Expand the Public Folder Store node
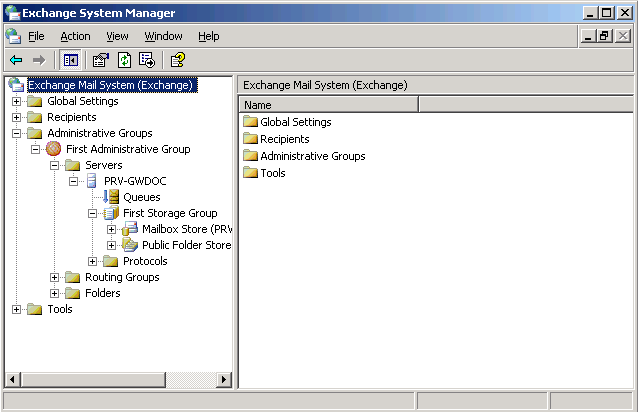638x412 pixels. pyautogui.click(x=111, y=245)
